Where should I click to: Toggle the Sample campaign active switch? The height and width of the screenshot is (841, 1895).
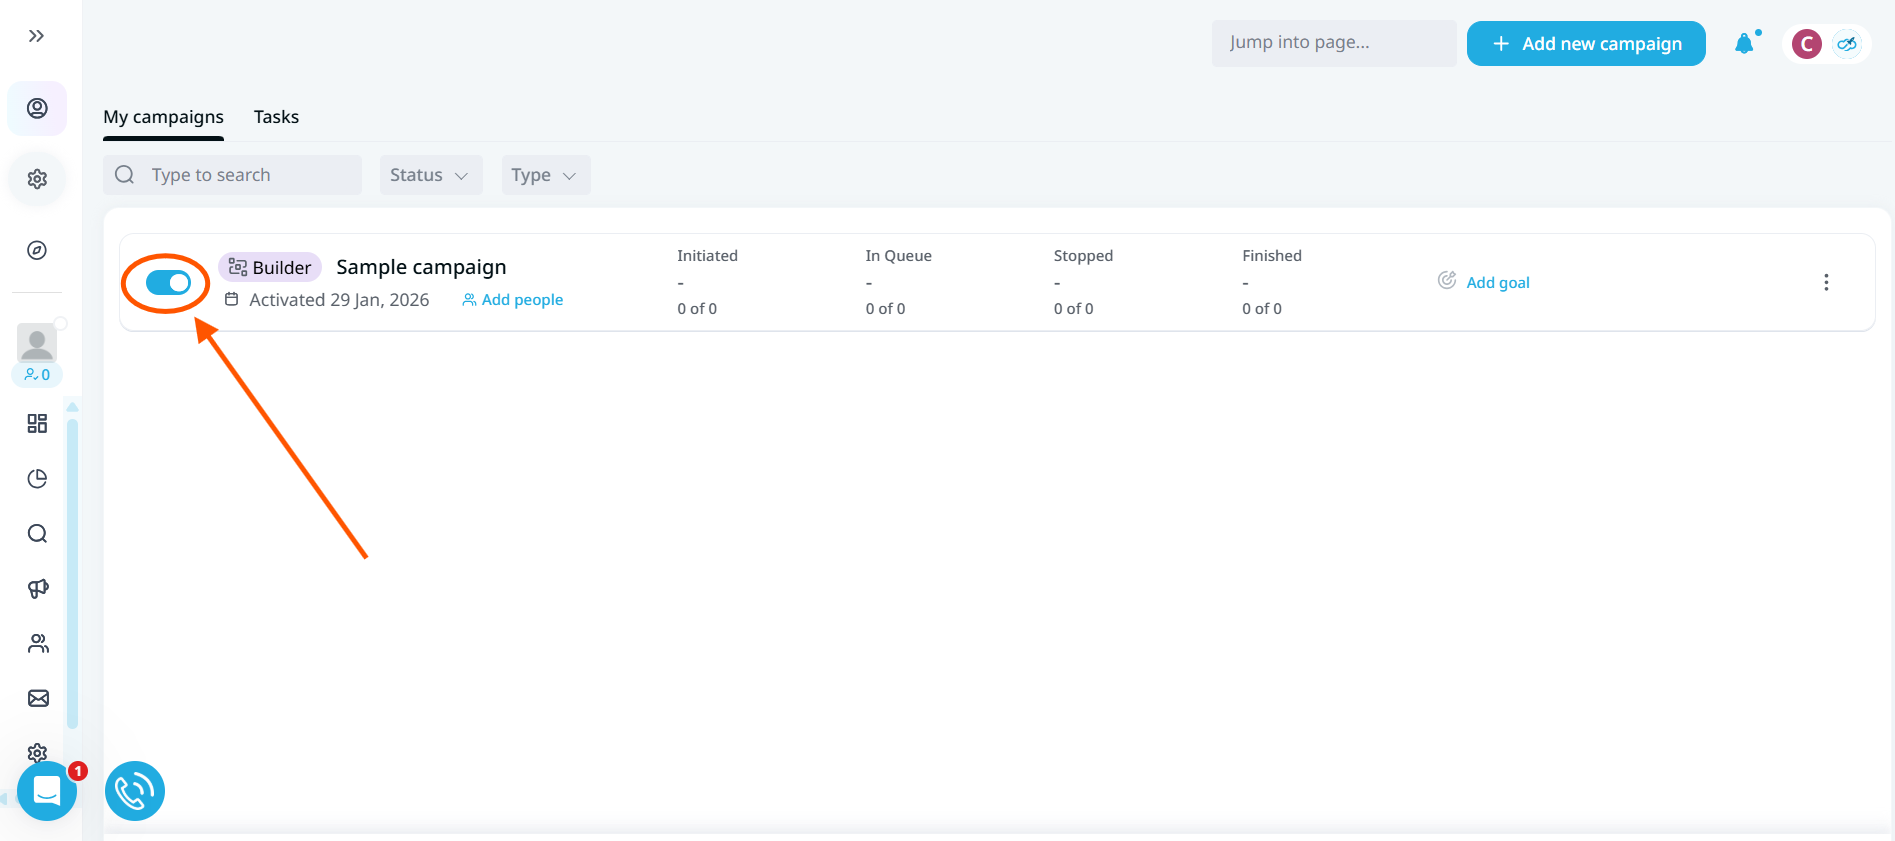point(168,283)
